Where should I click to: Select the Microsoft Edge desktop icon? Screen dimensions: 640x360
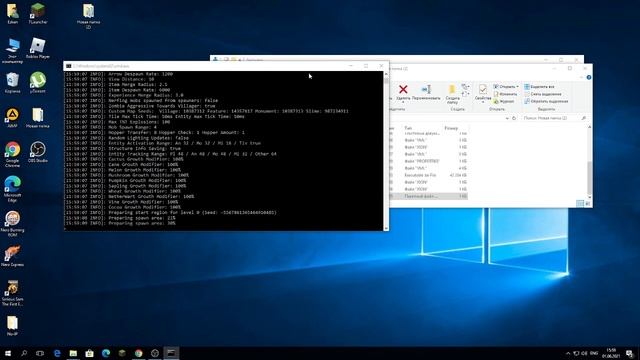12,189
